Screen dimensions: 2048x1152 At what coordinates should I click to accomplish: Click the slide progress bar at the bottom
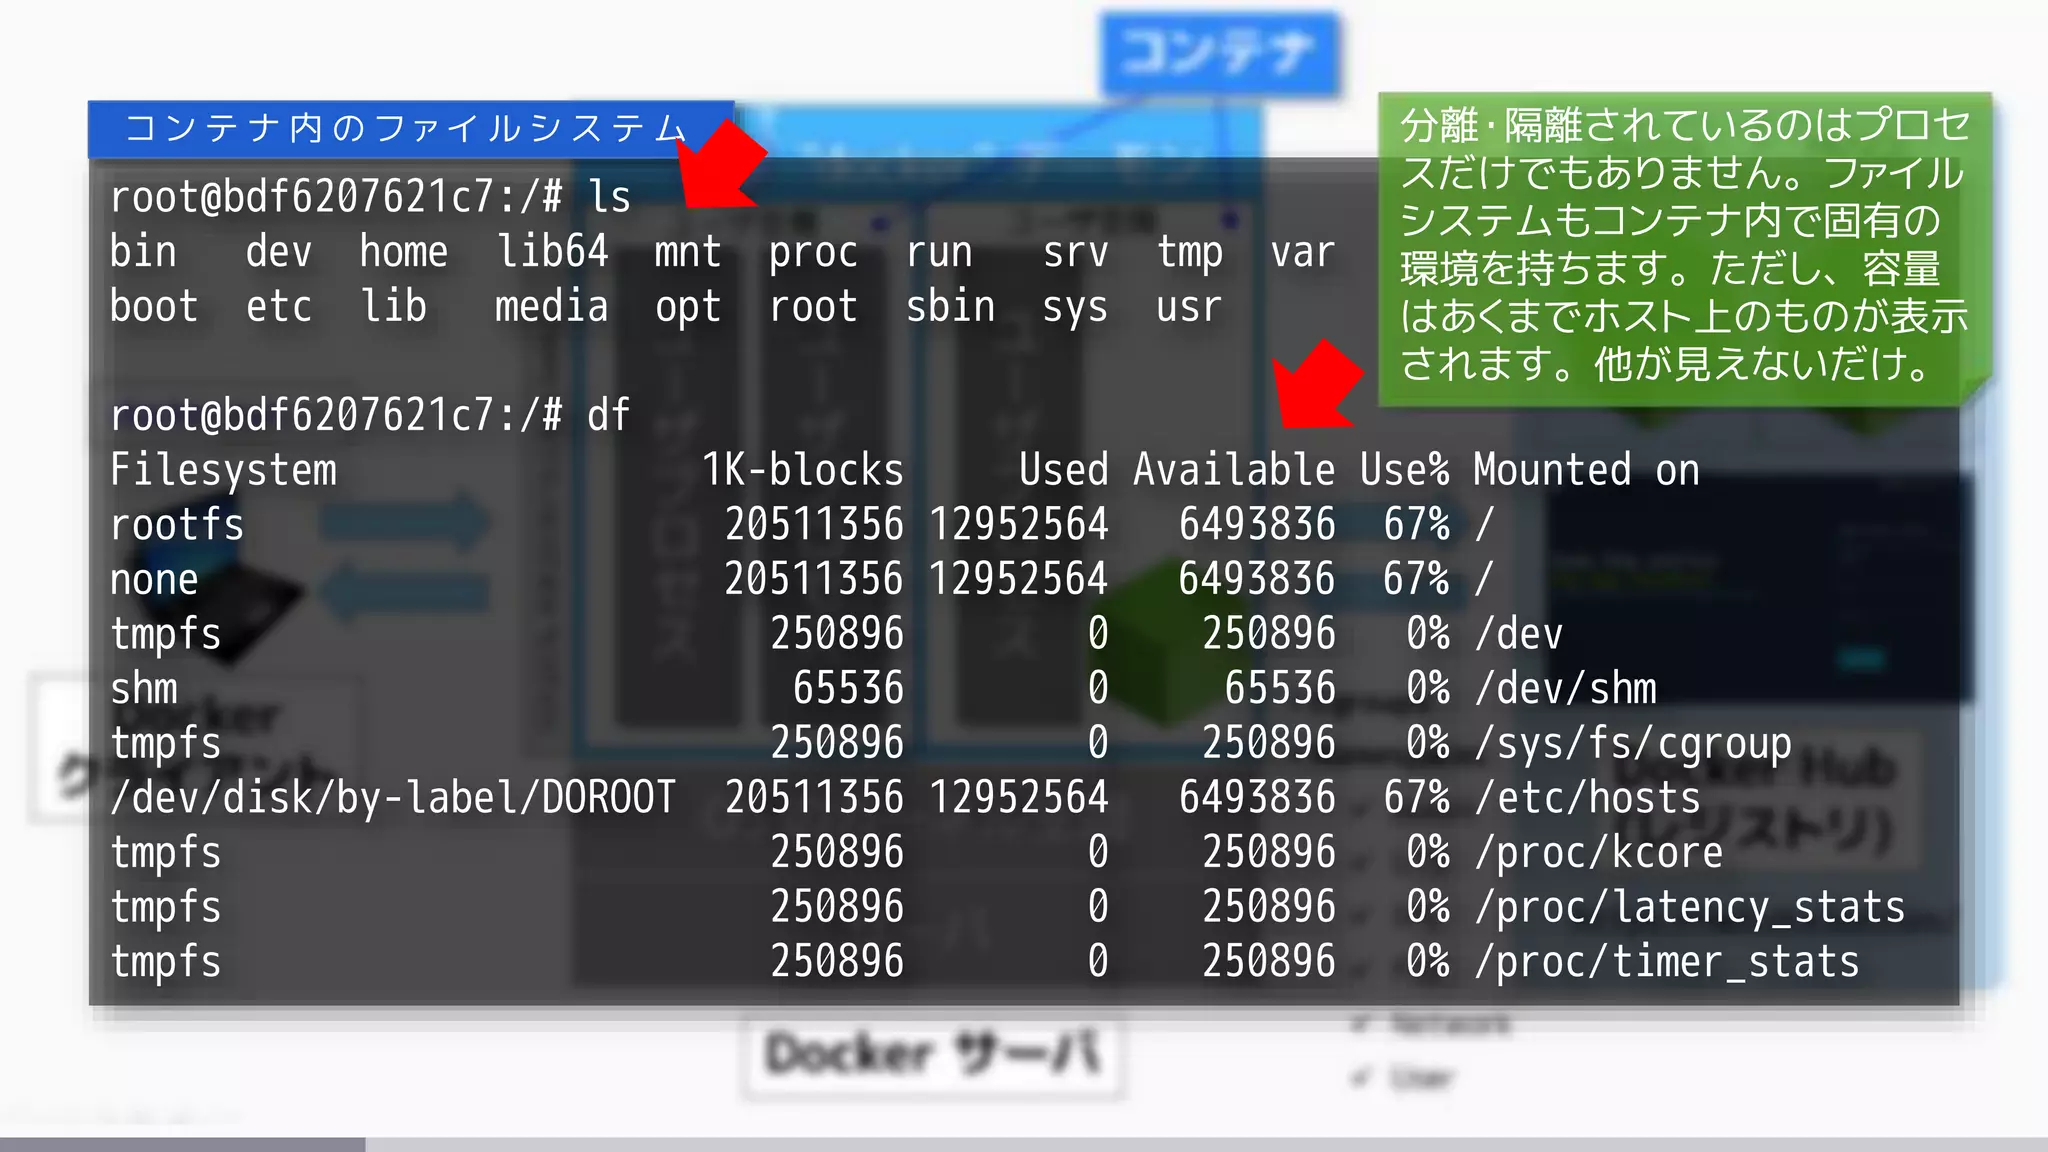coord(1024,1144)
